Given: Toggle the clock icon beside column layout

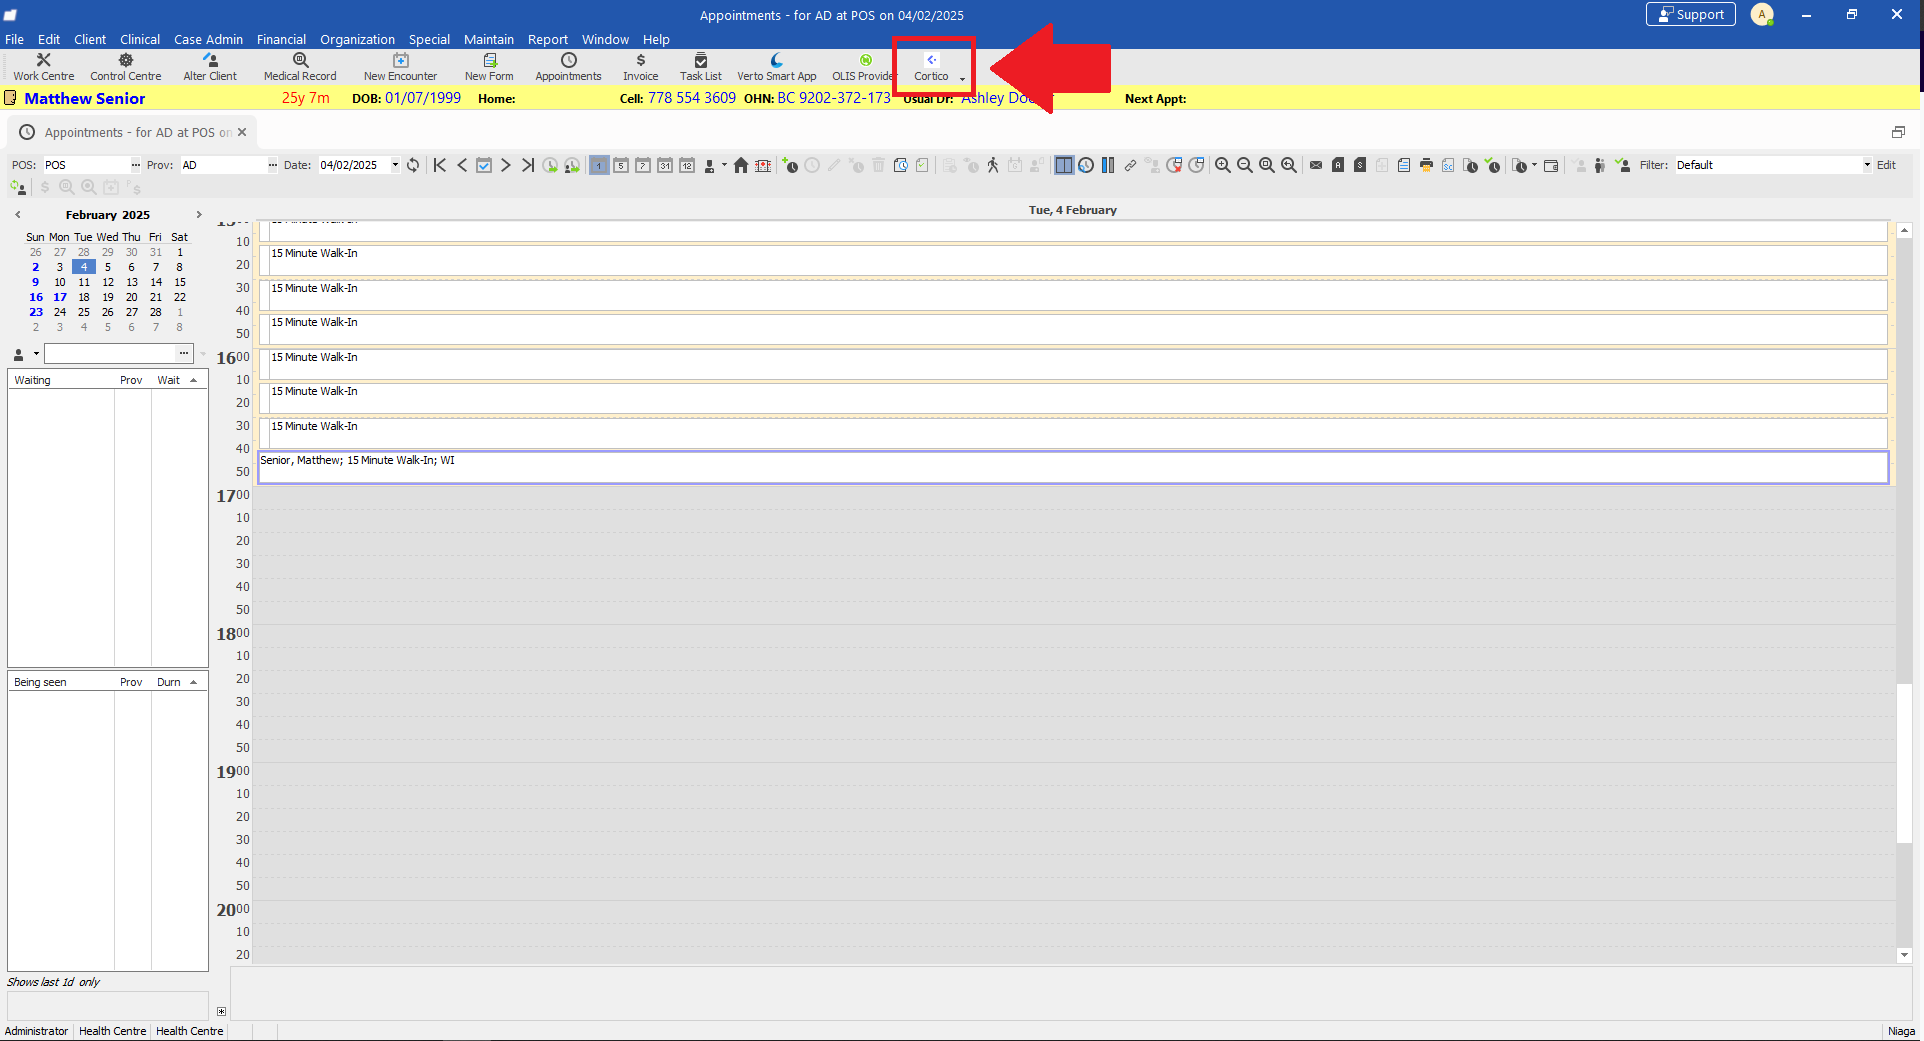Looking at the screenshot, I should pyautogui.click(x=1086, y=165).
